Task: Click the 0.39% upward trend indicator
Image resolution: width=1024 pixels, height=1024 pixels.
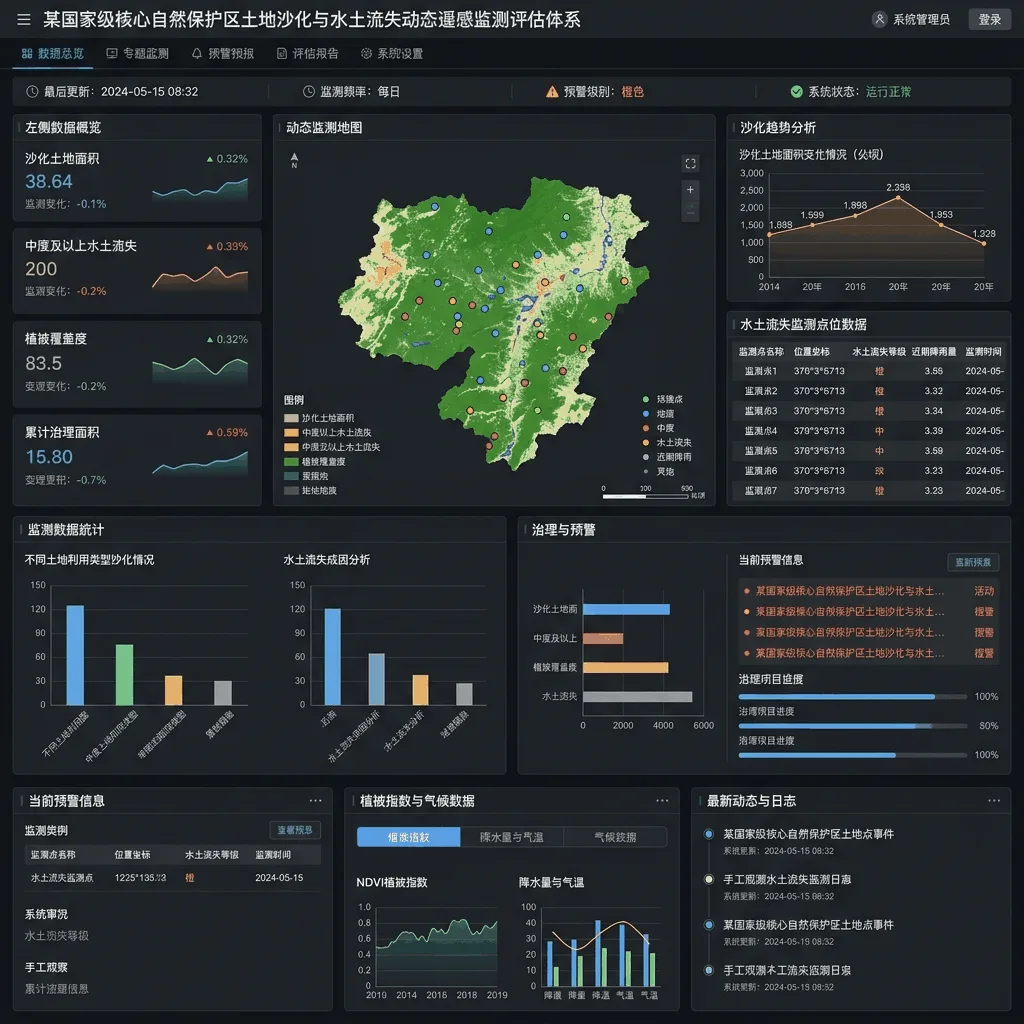Action: (227, 246)
